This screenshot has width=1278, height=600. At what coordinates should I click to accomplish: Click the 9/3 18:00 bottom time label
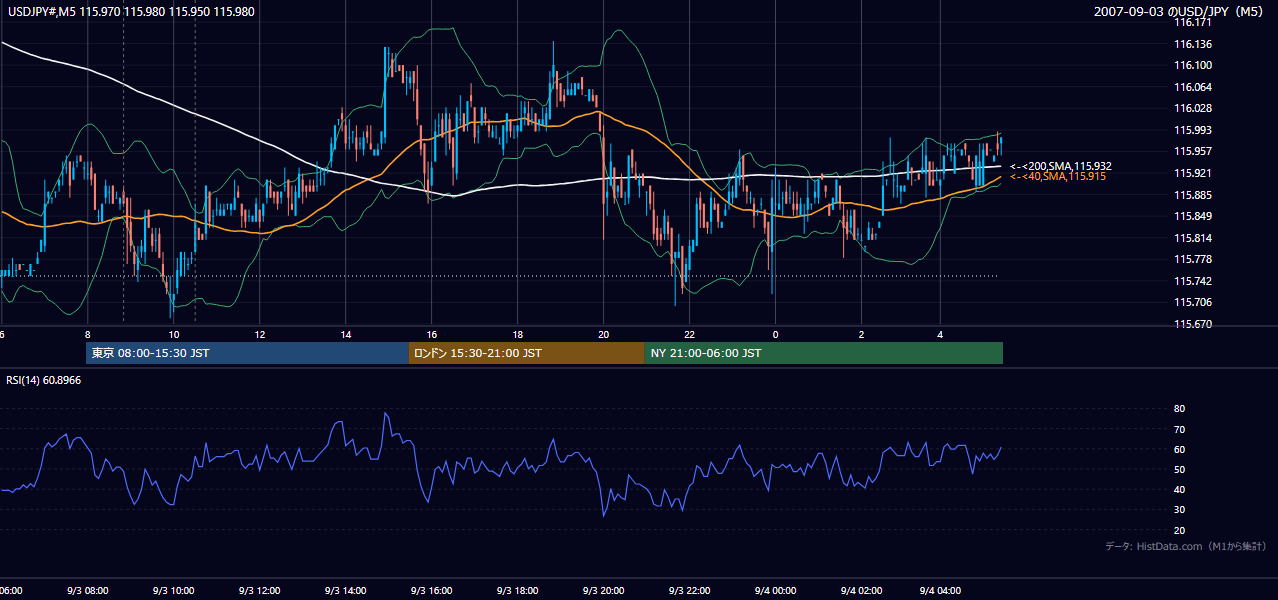[x=517, y=591]
